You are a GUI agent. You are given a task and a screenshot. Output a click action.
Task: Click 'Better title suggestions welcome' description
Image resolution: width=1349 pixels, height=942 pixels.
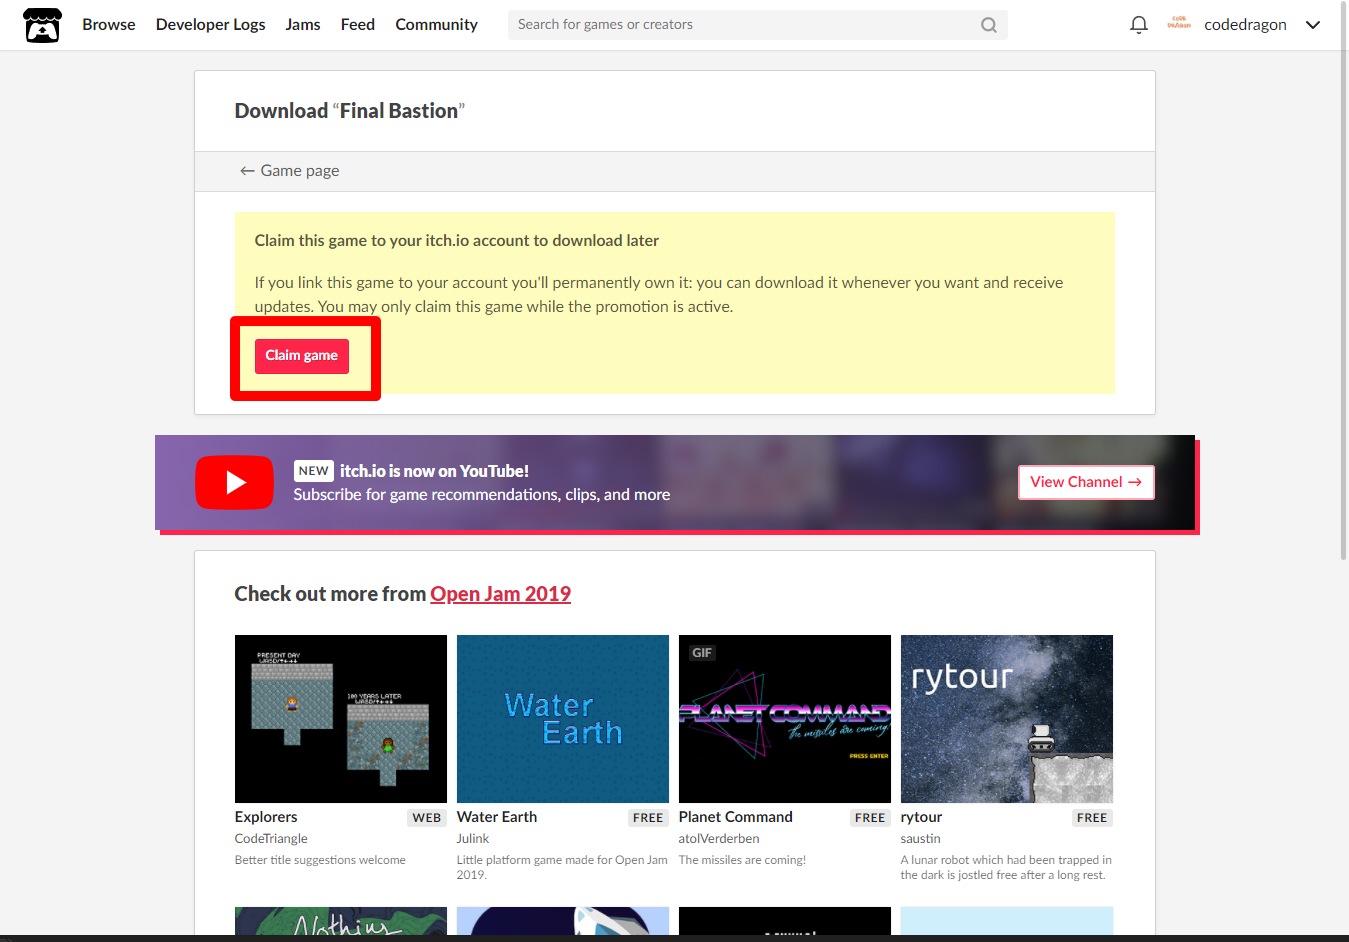tap(320, 860)
